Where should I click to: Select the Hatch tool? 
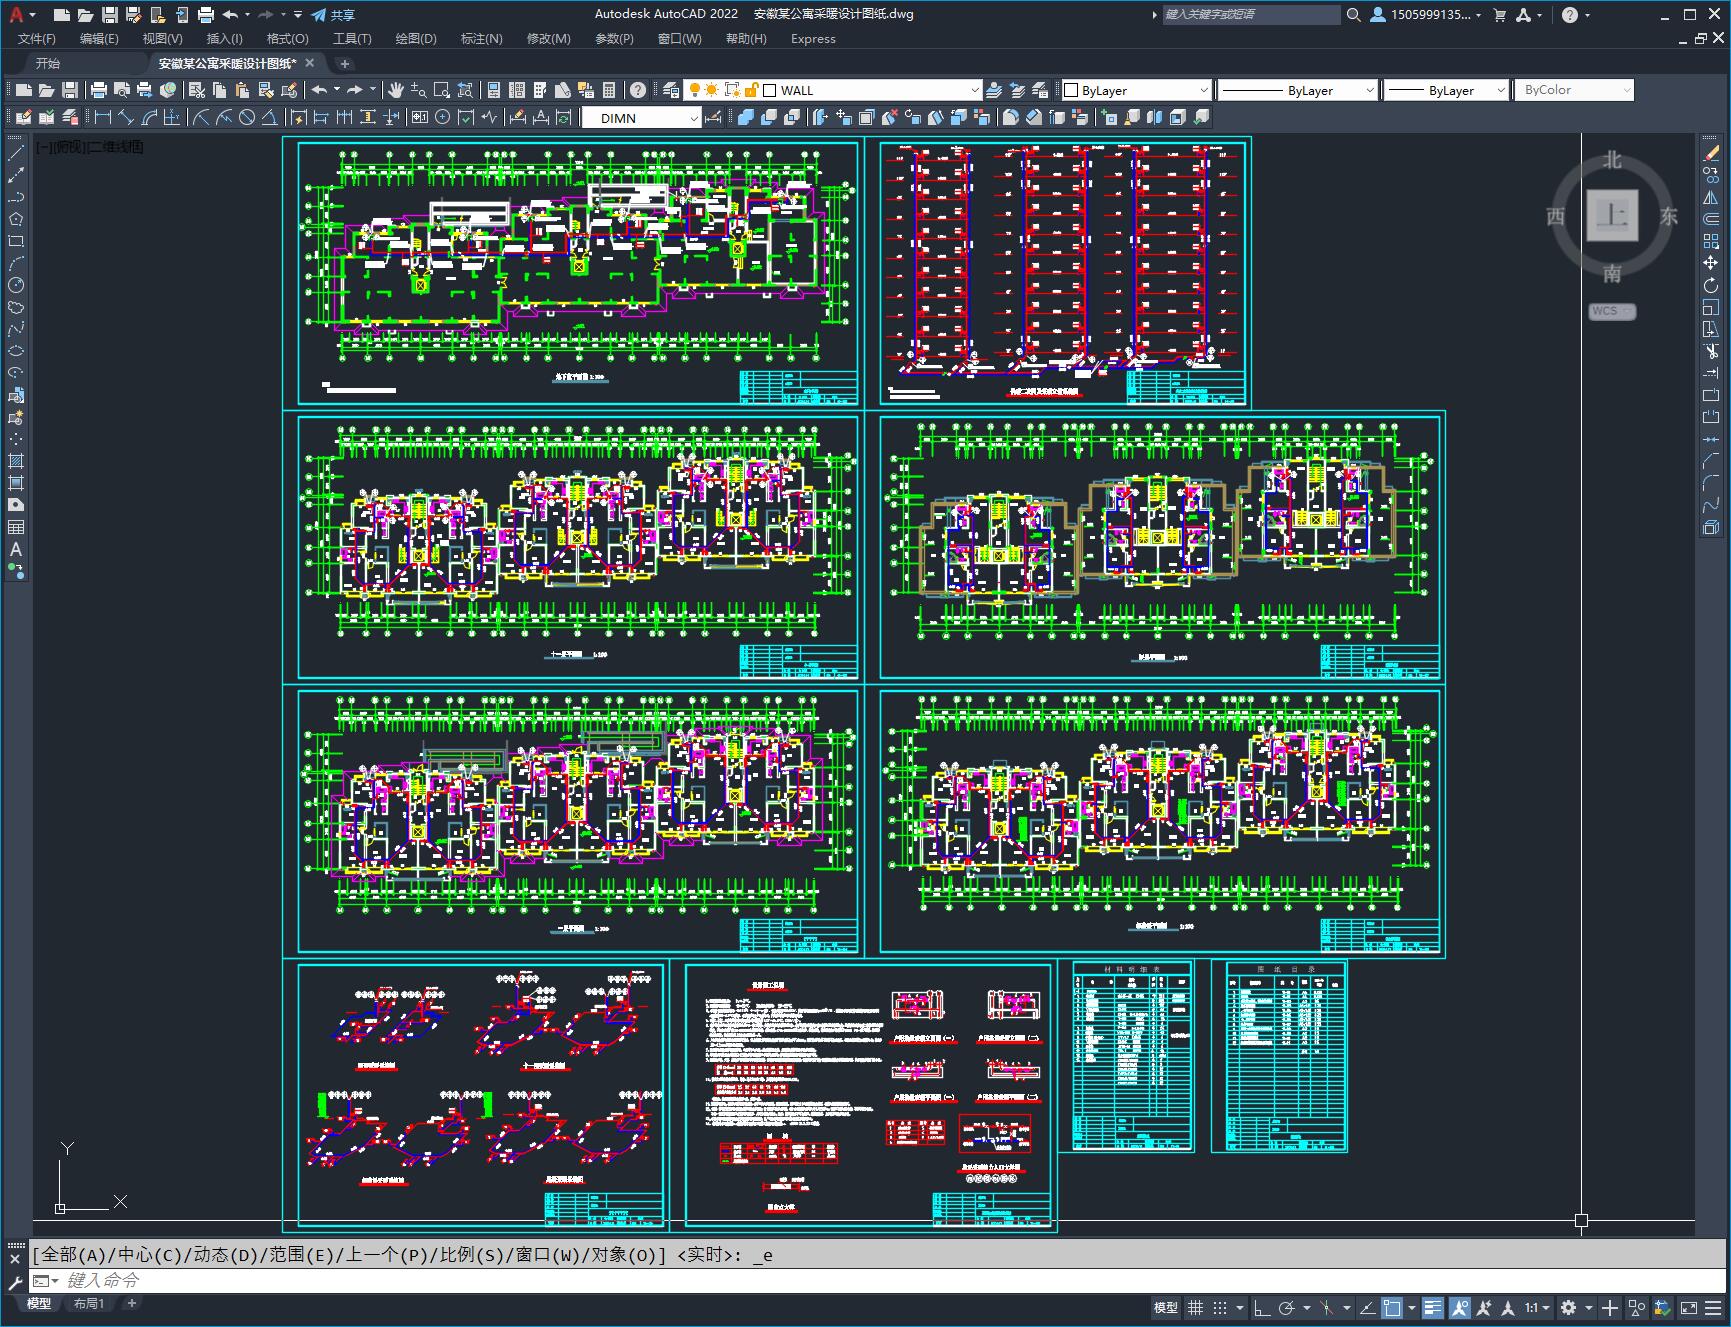16,461
